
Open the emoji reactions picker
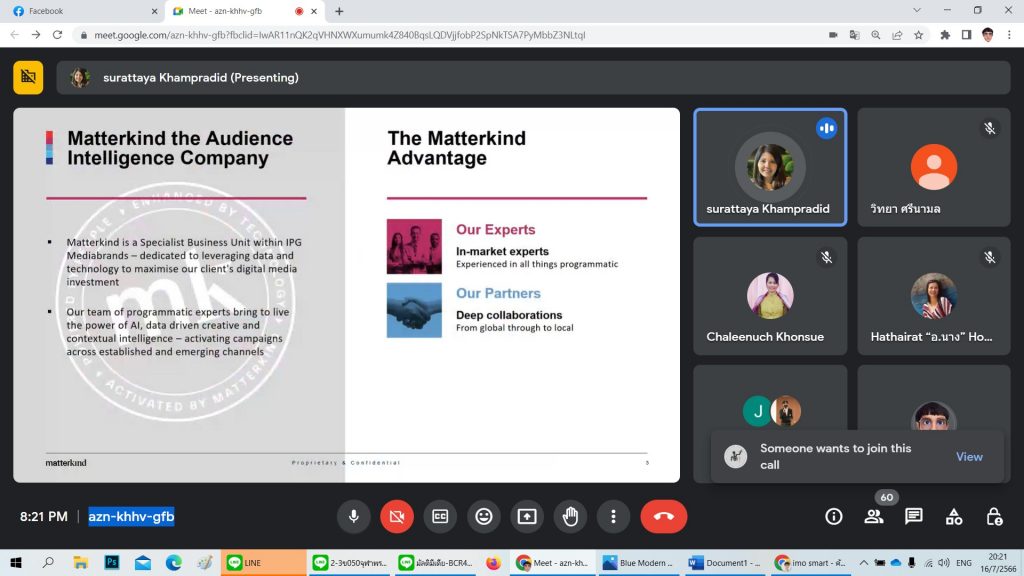[x=484, y=516]
